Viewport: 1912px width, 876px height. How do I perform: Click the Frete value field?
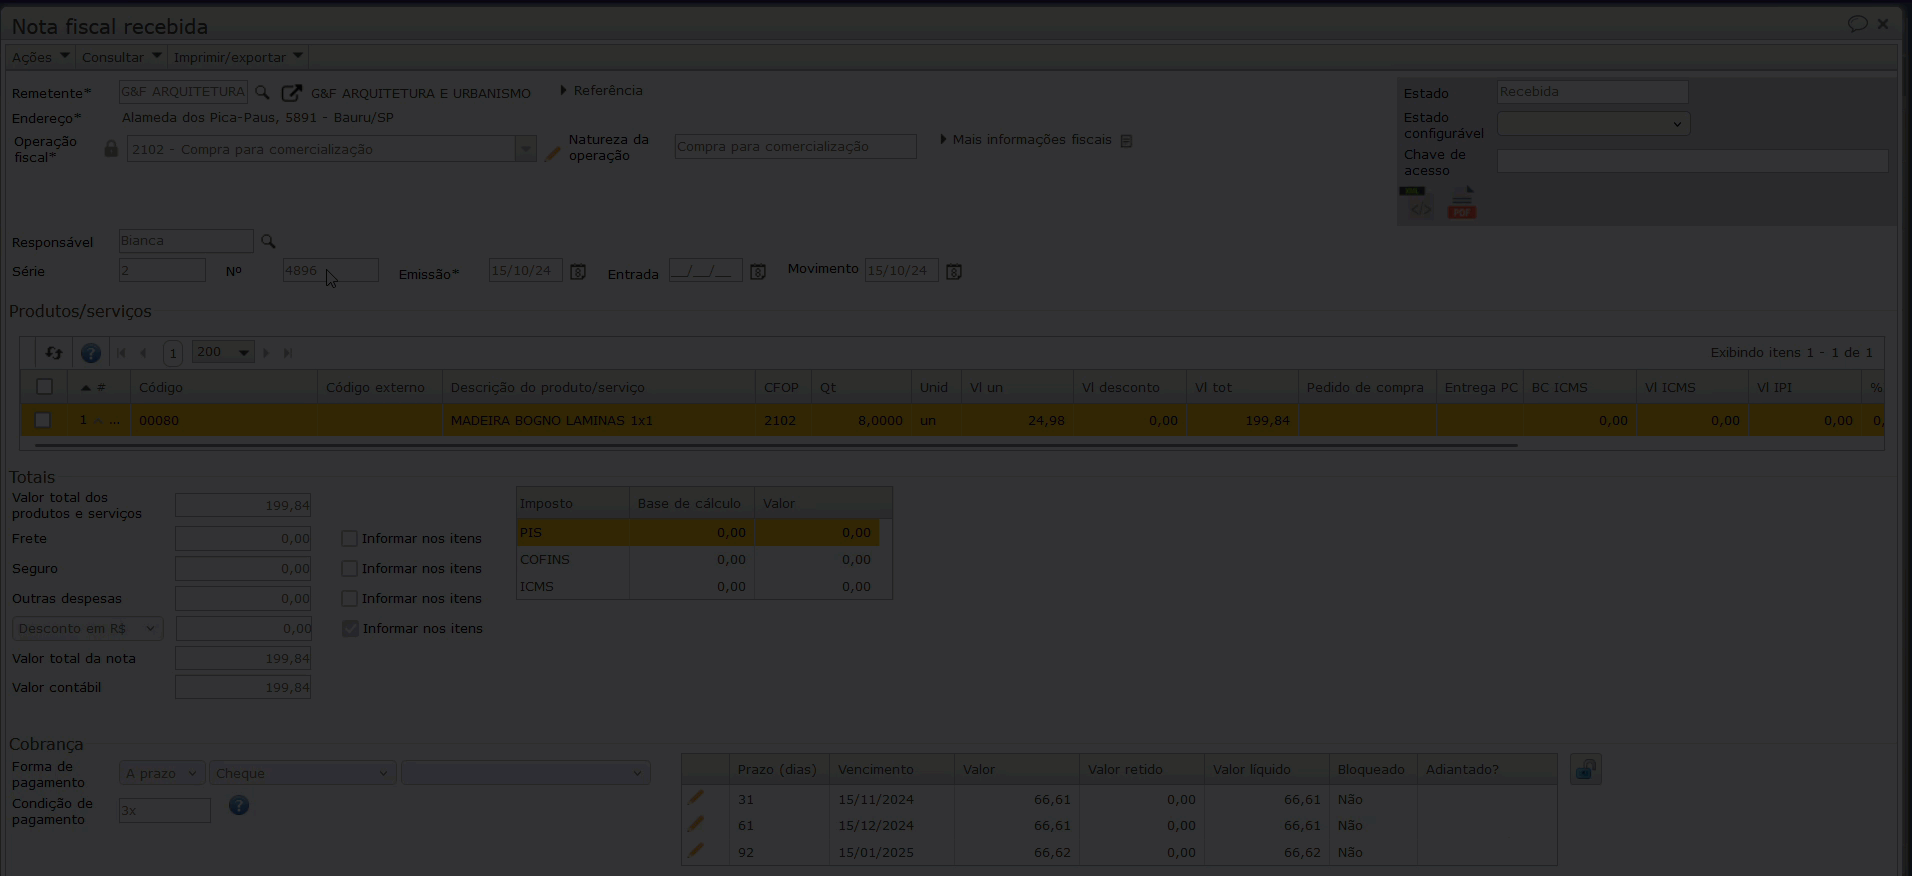[x=243, y=539]
